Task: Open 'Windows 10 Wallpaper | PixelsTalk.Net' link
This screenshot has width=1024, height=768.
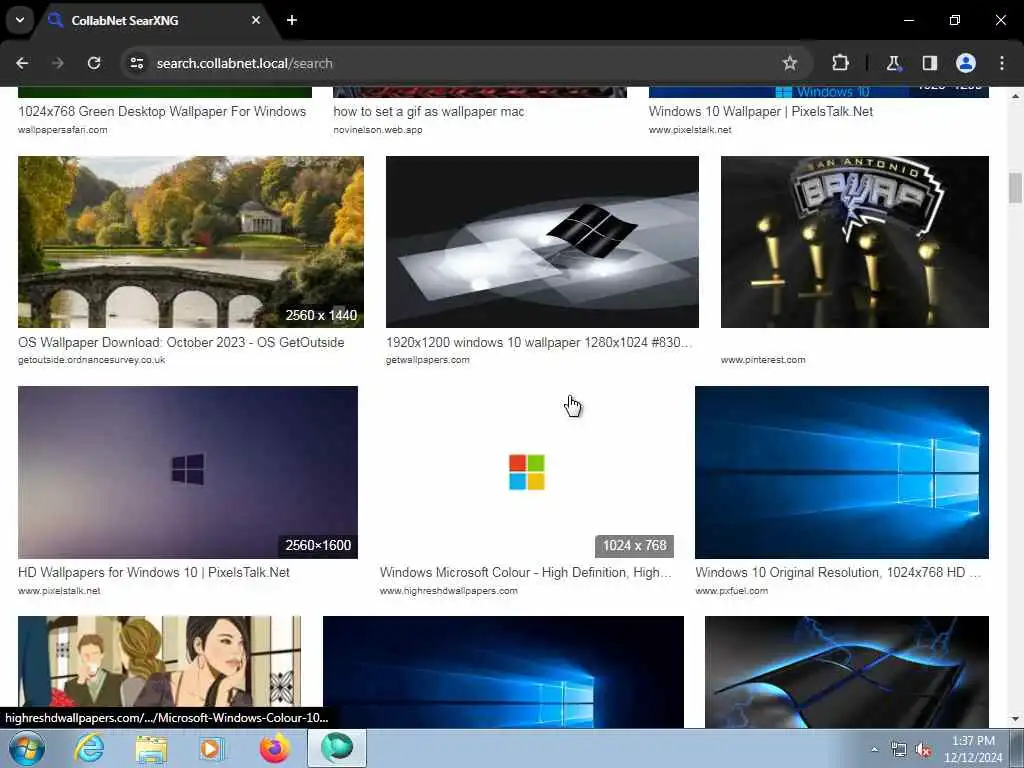Action: (761, 112)
